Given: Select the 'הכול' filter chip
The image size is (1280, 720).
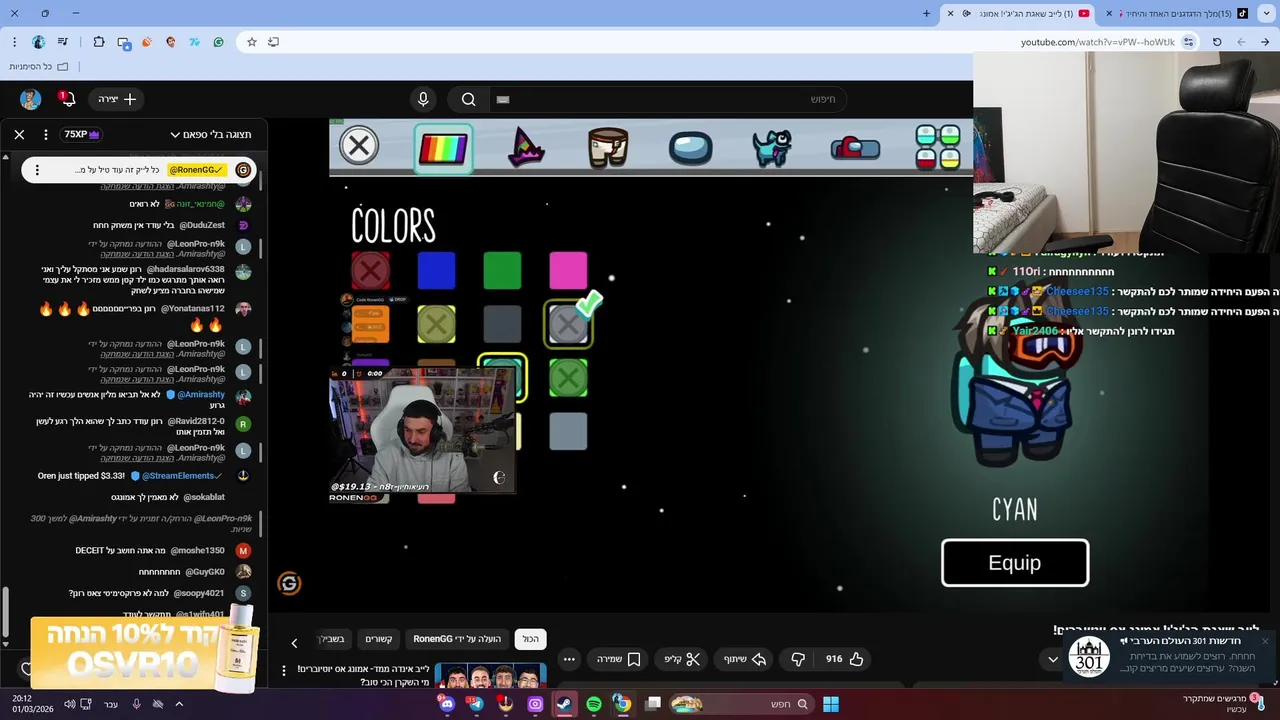Looking at the screenshot, I should tap(530, 639).
